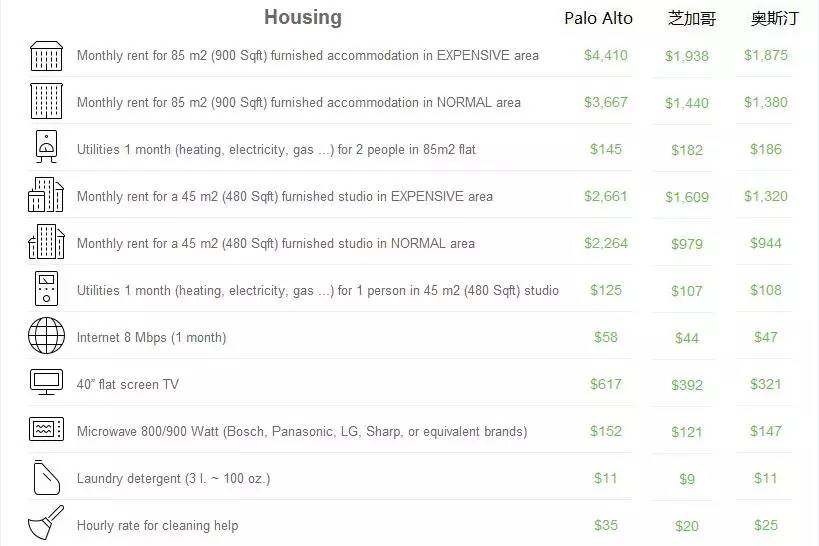This screenshot has height=546, width=819.
Task: Click the Housing section heading
Action: click(x=303, y=17)
